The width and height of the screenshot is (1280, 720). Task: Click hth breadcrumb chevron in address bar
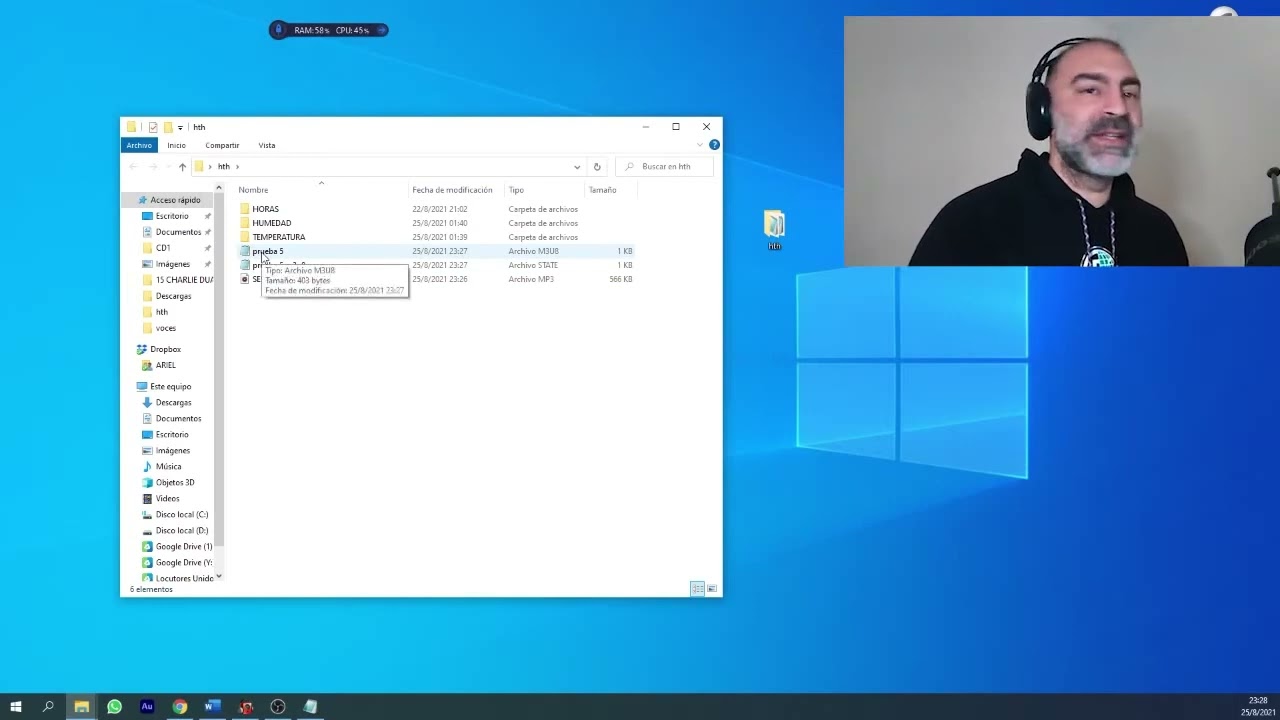pyautogui.click(x=237, y=167)
